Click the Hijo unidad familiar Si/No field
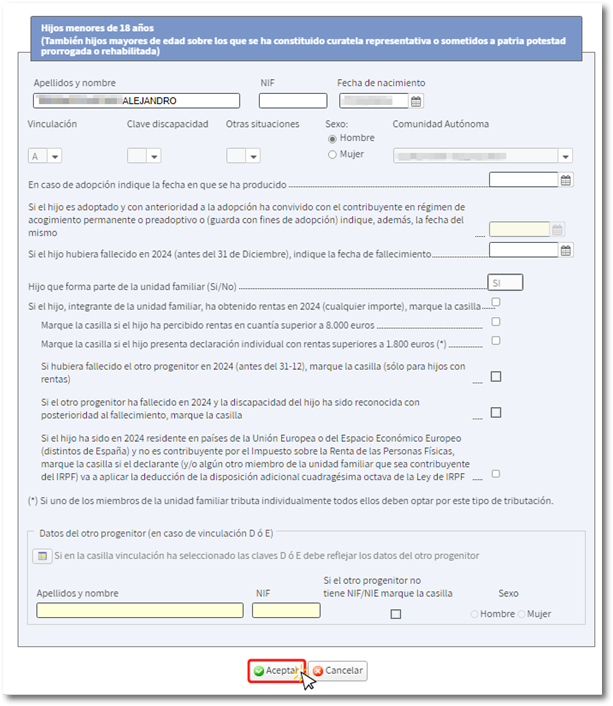613x706 pixels. pyautogui.click(x=505, y=283)
